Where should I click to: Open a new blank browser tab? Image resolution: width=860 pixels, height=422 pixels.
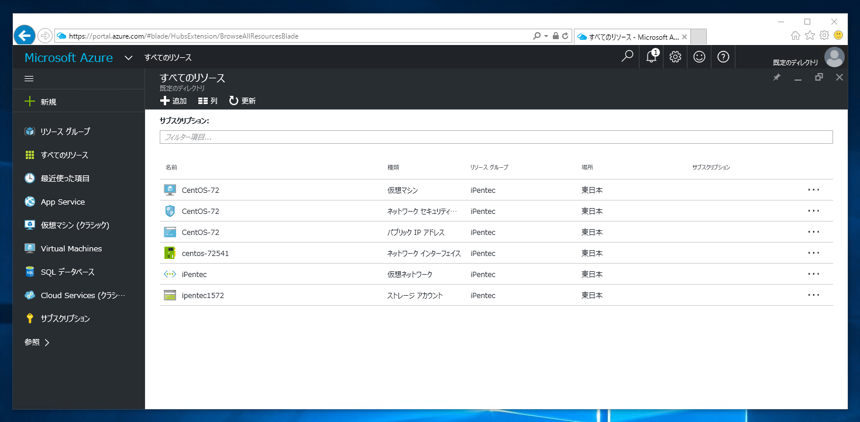click(x=698, y=37)
